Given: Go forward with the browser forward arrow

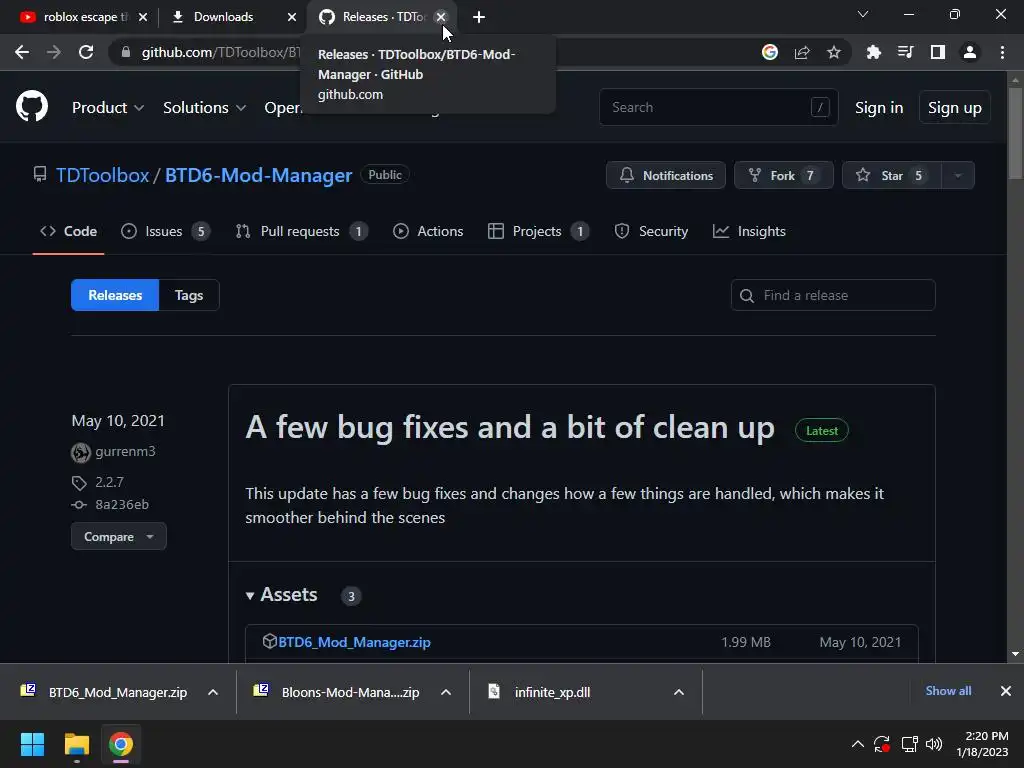Looking at the screenshot, I should point(54,52).
